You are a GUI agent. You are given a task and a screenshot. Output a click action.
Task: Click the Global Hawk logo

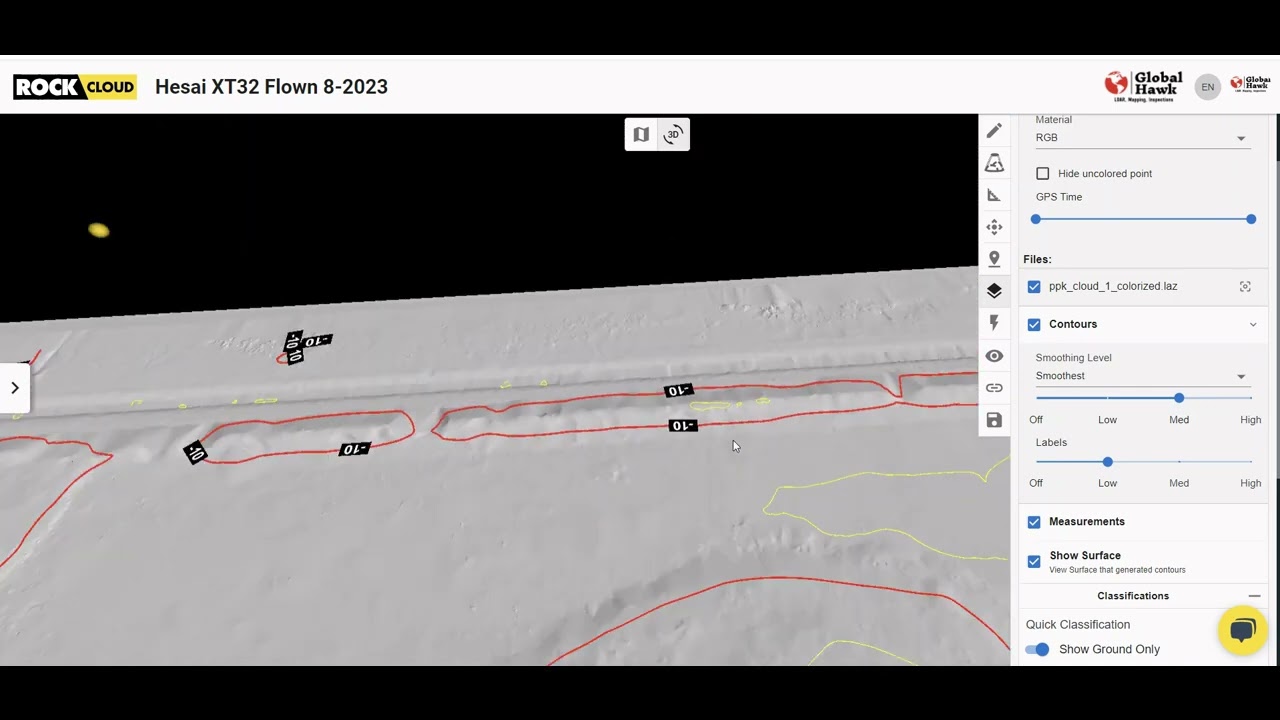(x=1143, y=86)
